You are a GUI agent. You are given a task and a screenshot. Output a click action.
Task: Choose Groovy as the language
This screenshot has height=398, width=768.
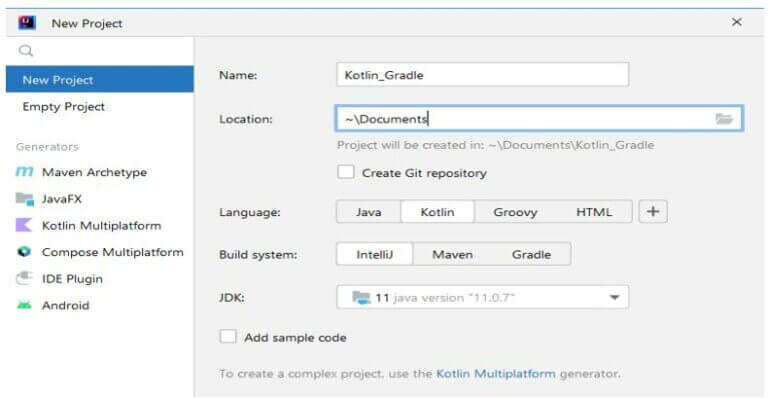tap(515, 212)
